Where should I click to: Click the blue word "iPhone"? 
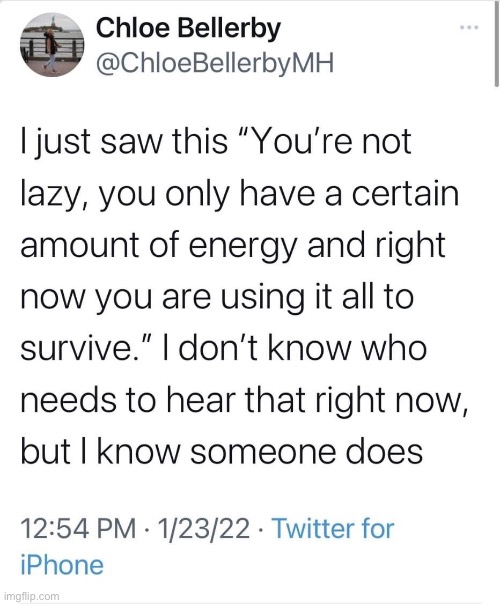(x=62, y=565)
